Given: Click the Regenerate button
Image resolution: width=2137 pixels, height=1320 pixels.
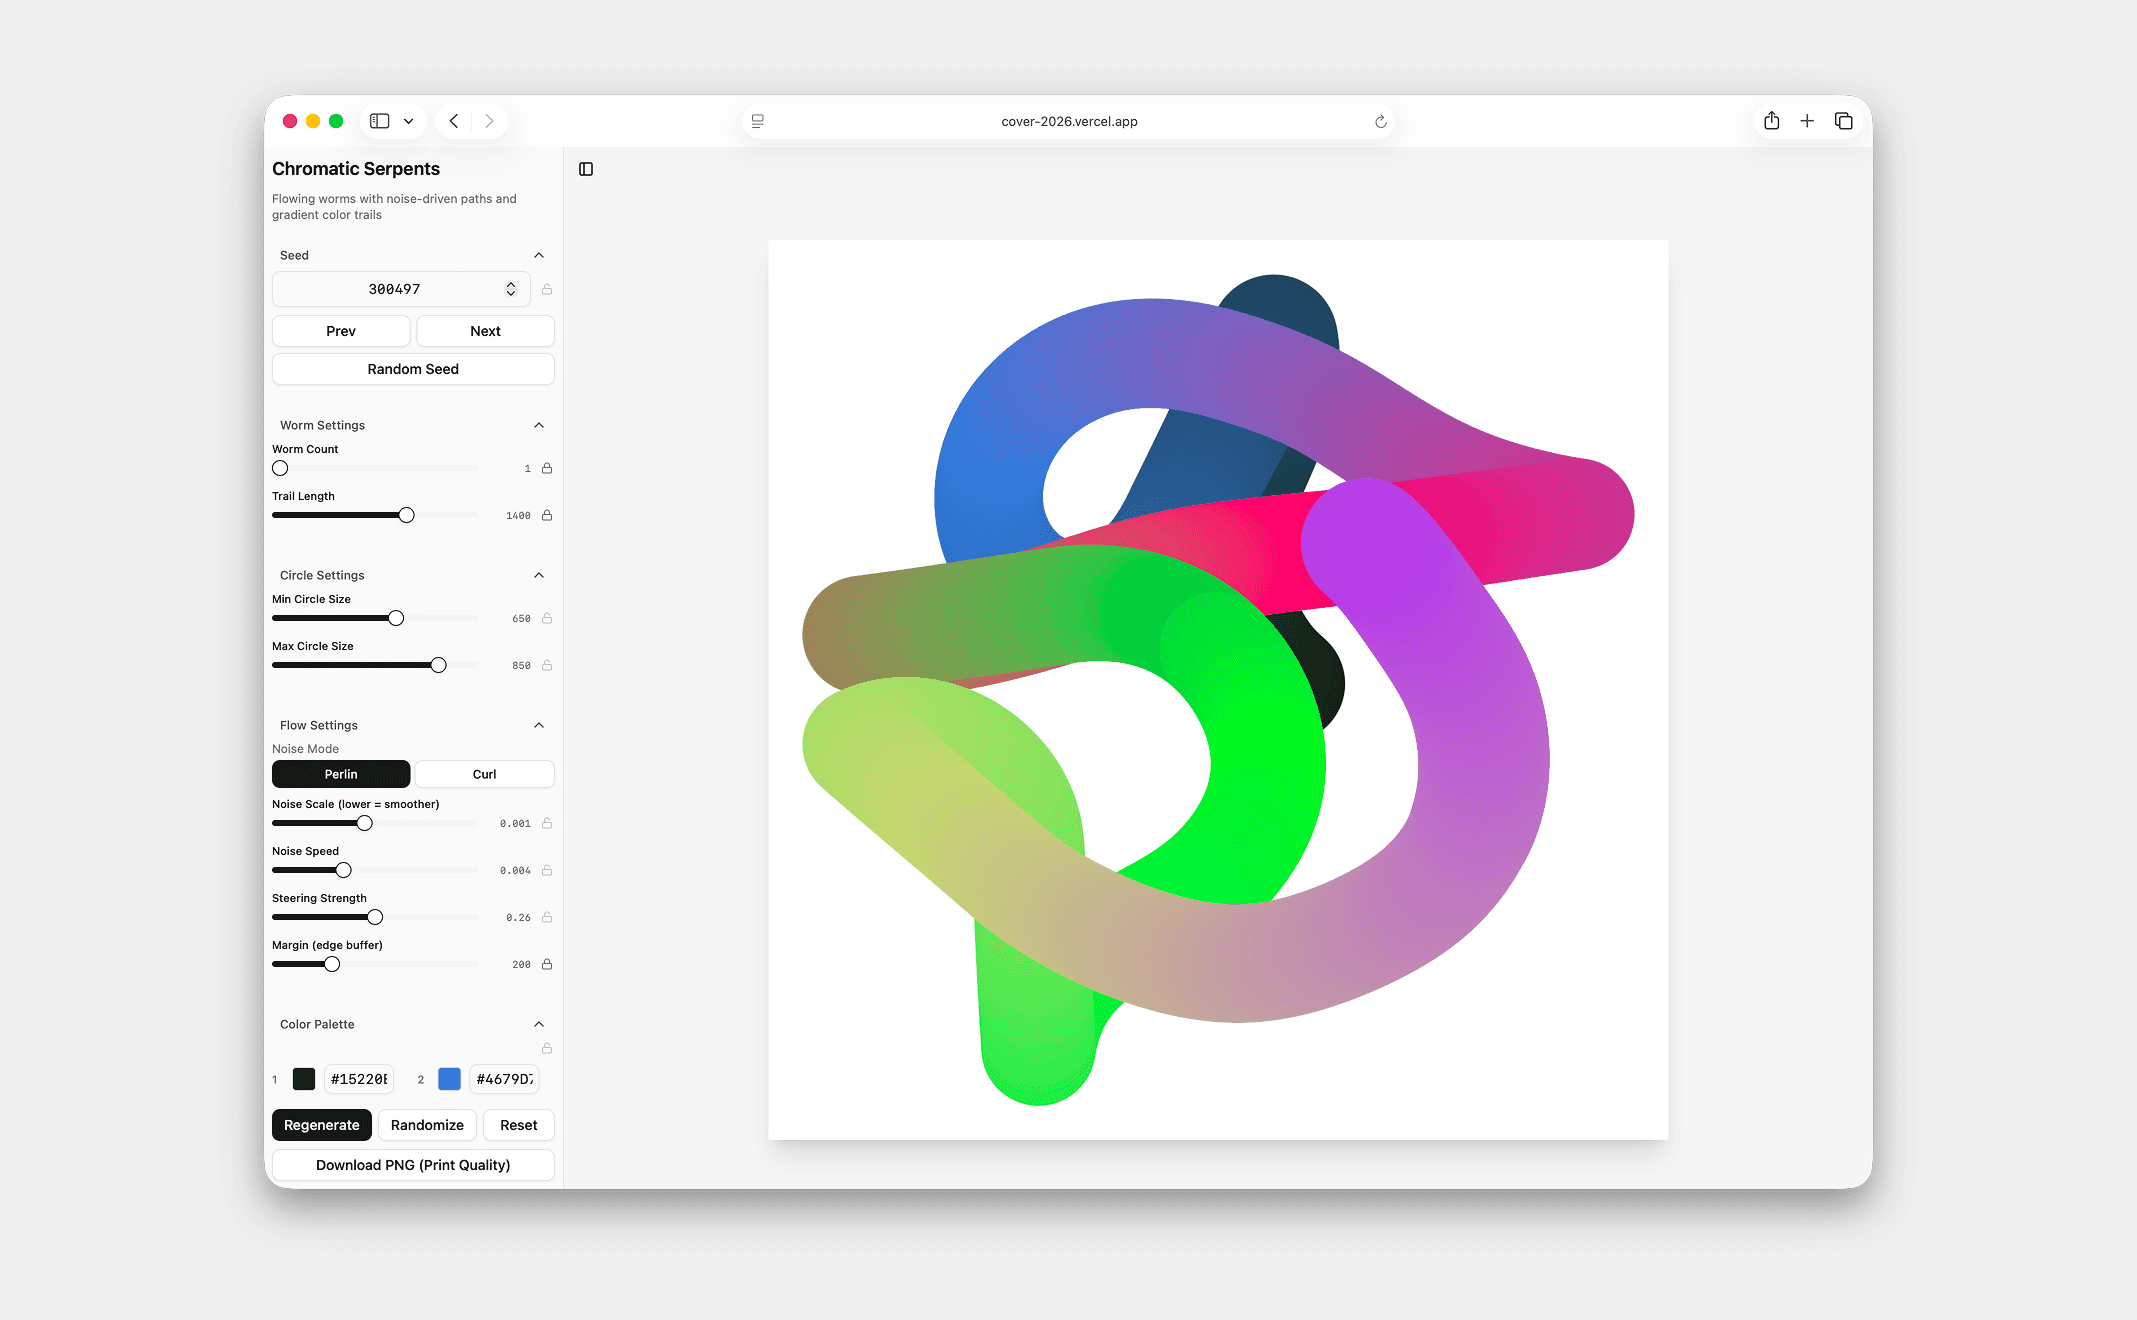Looking at the screenshot, I should tap(322, 1125).
